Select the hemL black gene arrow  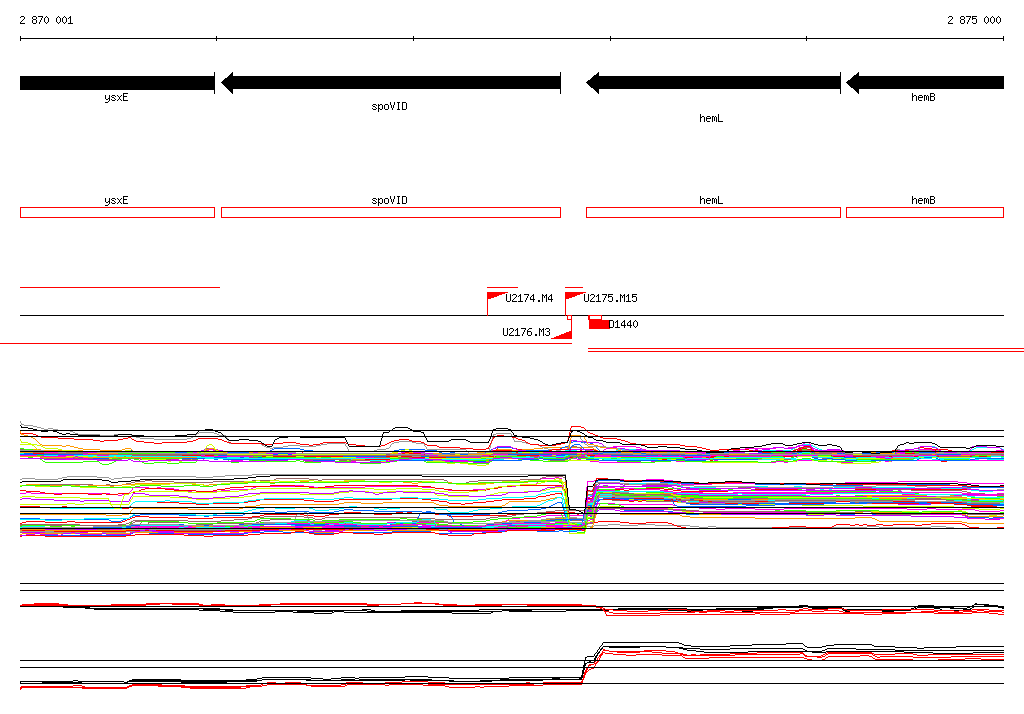coord(713,83)
